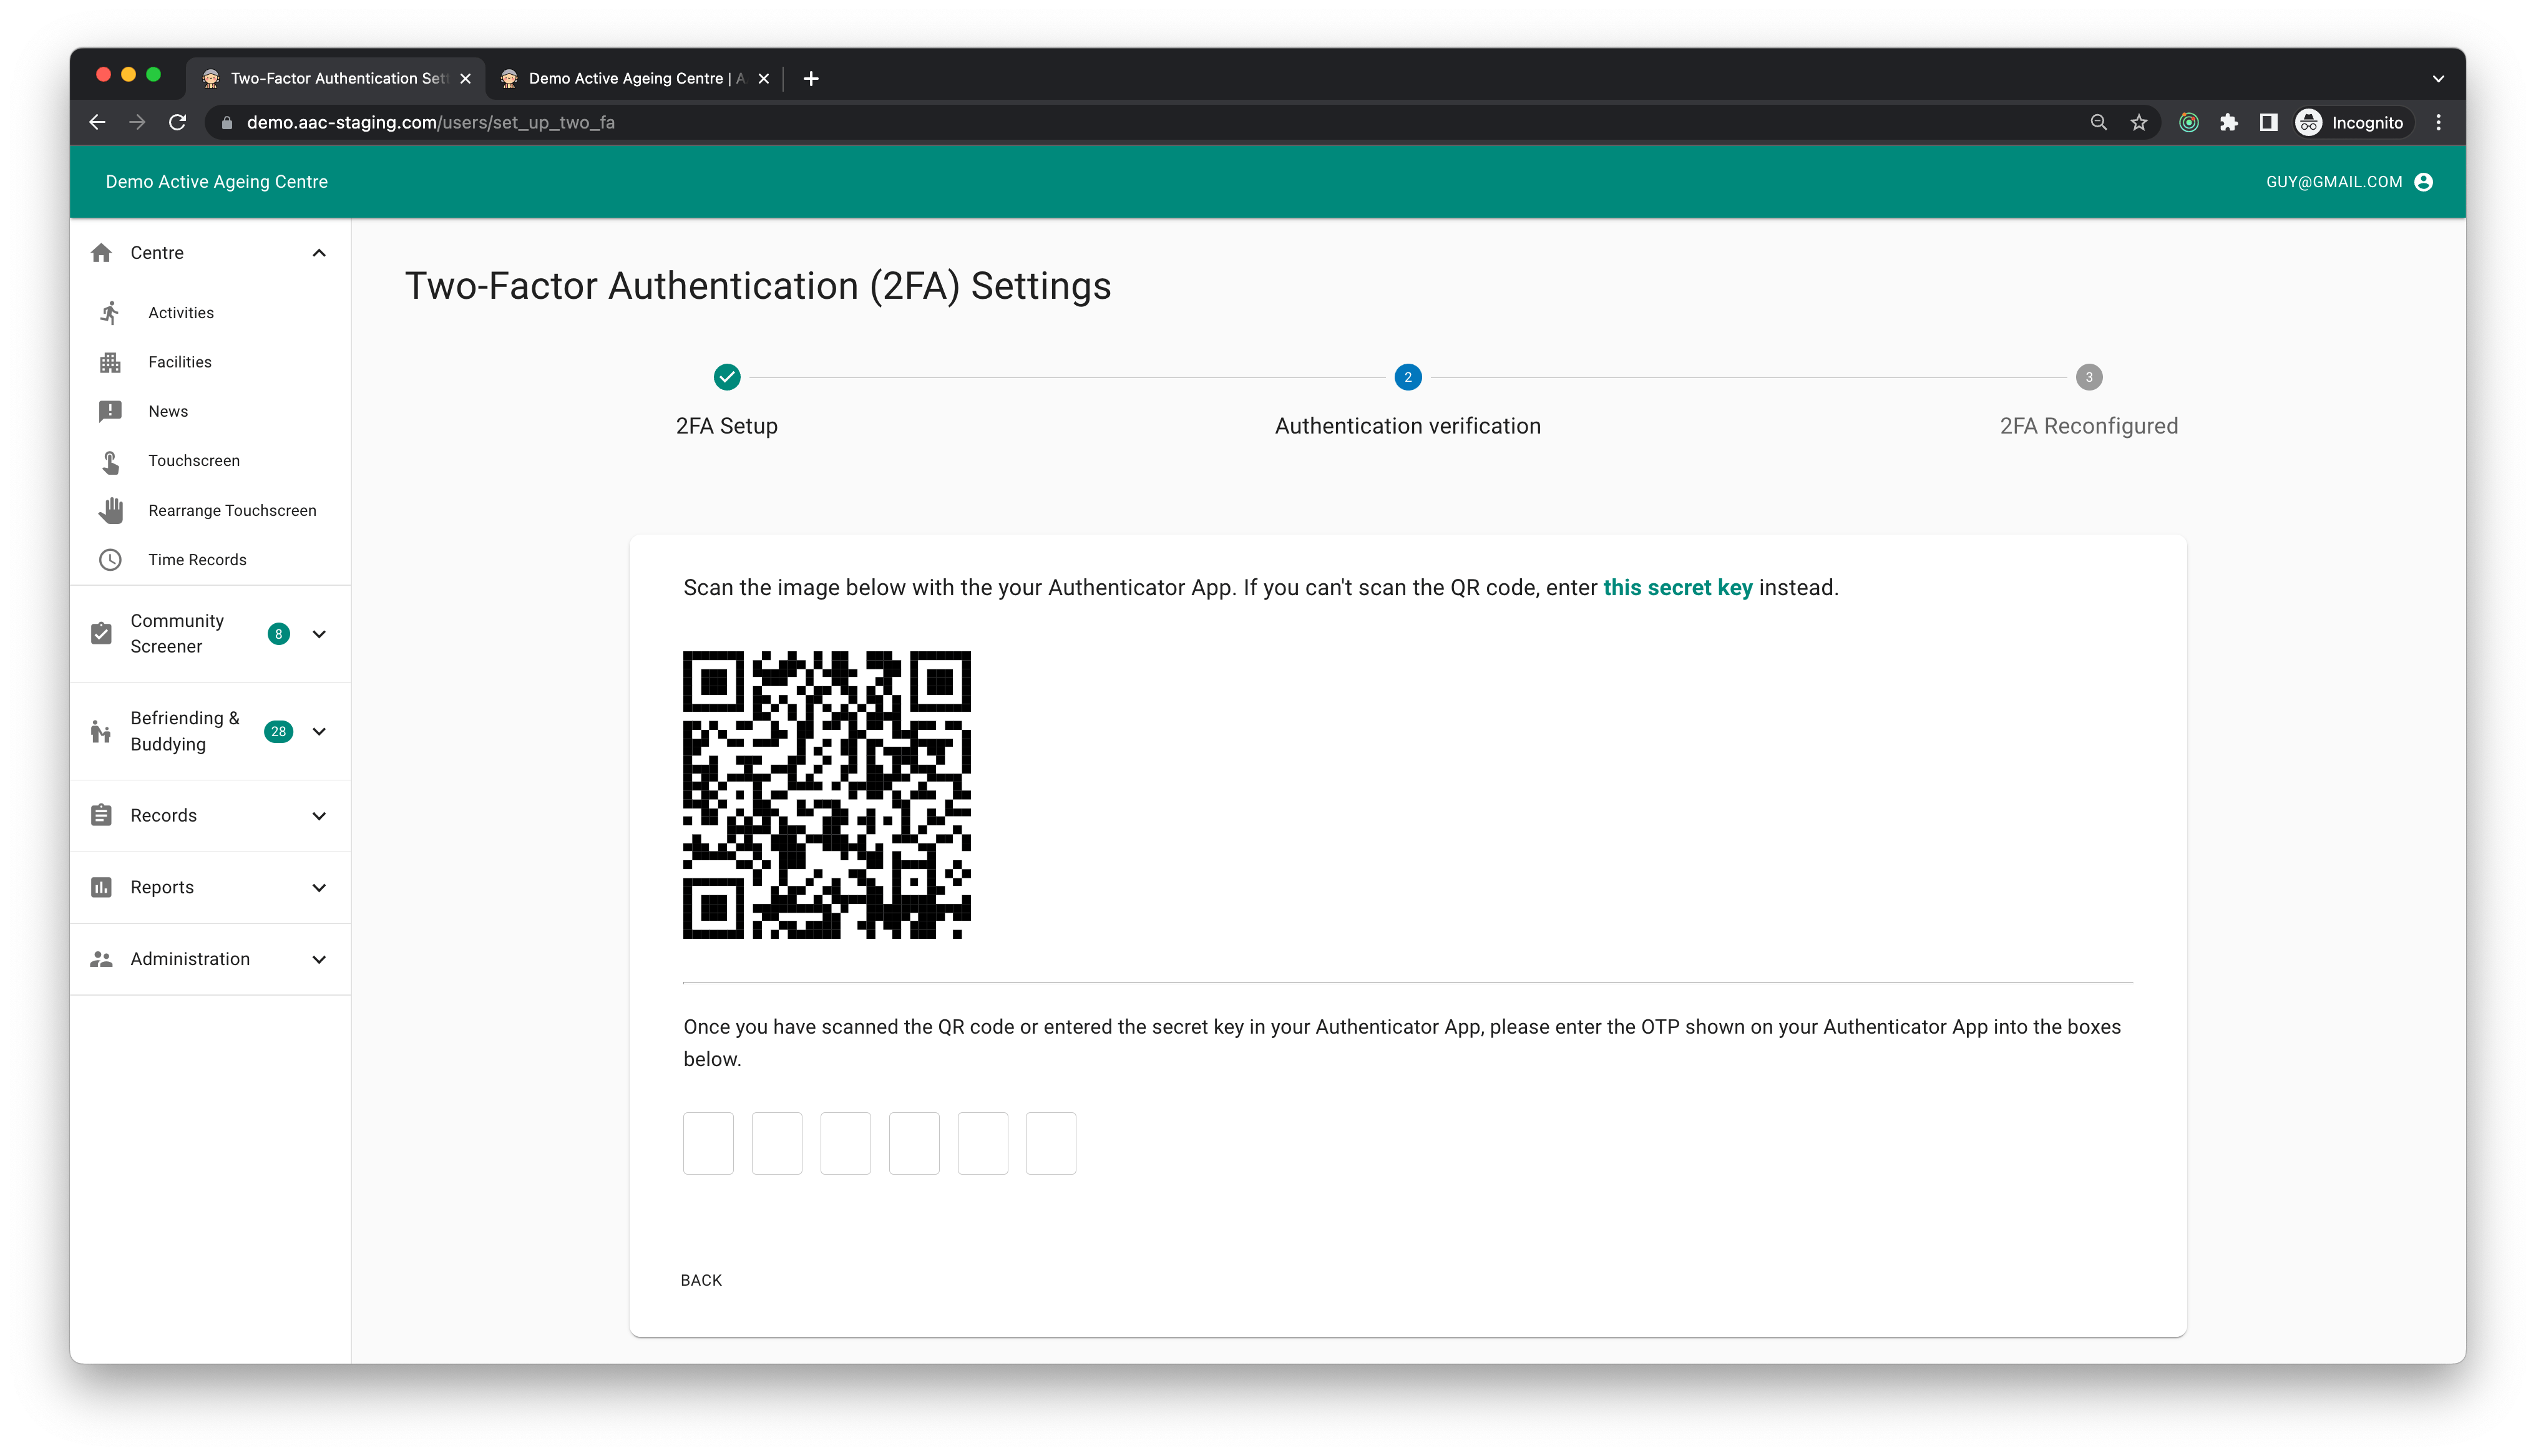Click the 'Authentication verification' step label

[x=1407, y=426]
